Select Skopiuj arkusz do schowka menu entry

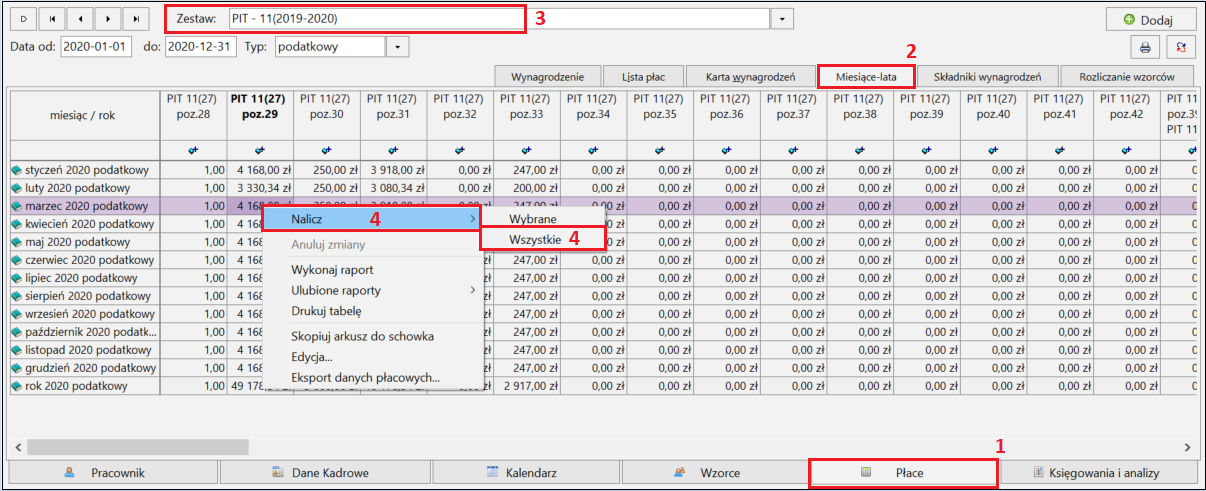(373, 336)
